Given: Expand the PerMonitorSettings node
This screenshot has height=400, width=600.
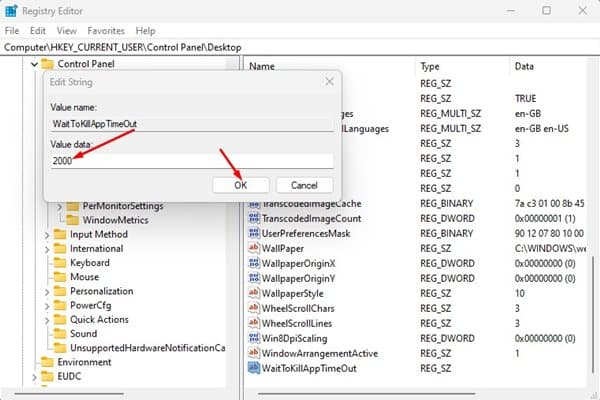Looking at the screenshot, I should 60,207.
